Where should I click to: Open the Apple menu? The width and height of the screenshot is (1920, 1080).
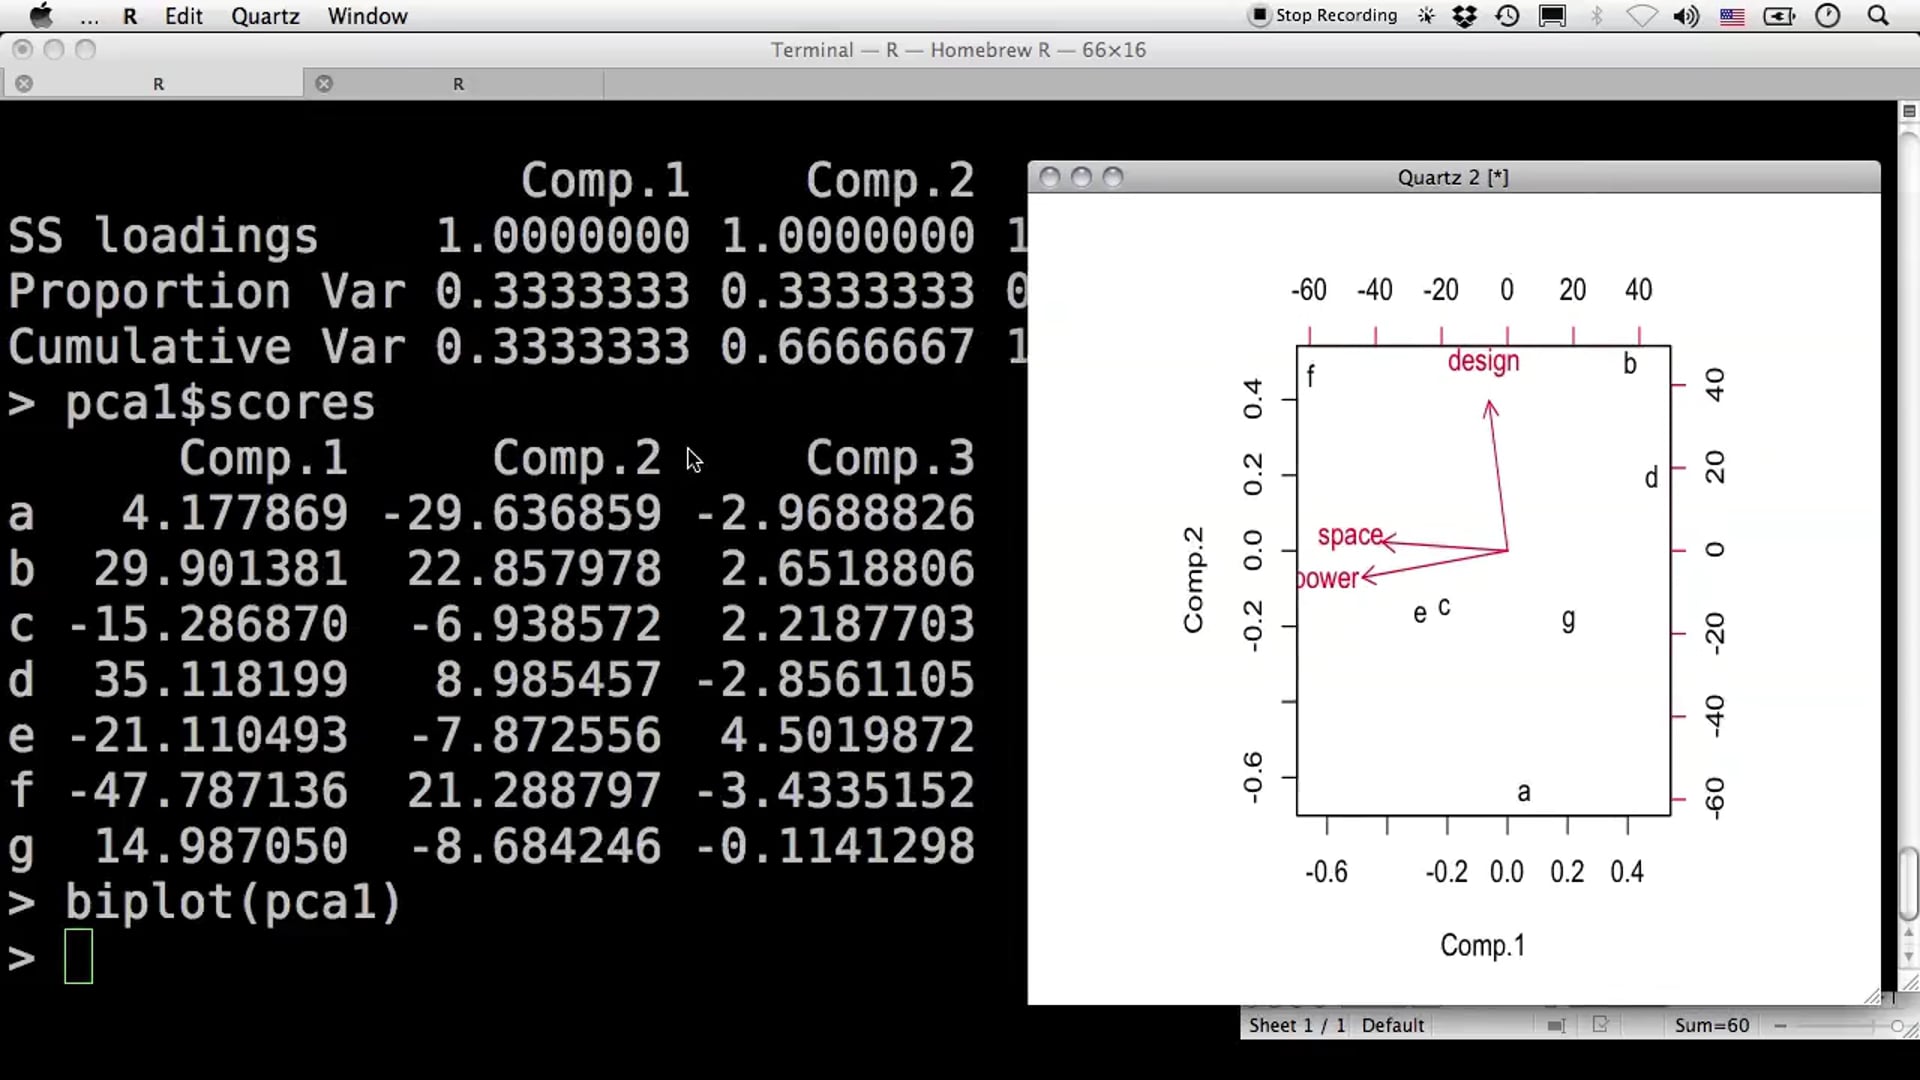(x=41, y=16)
